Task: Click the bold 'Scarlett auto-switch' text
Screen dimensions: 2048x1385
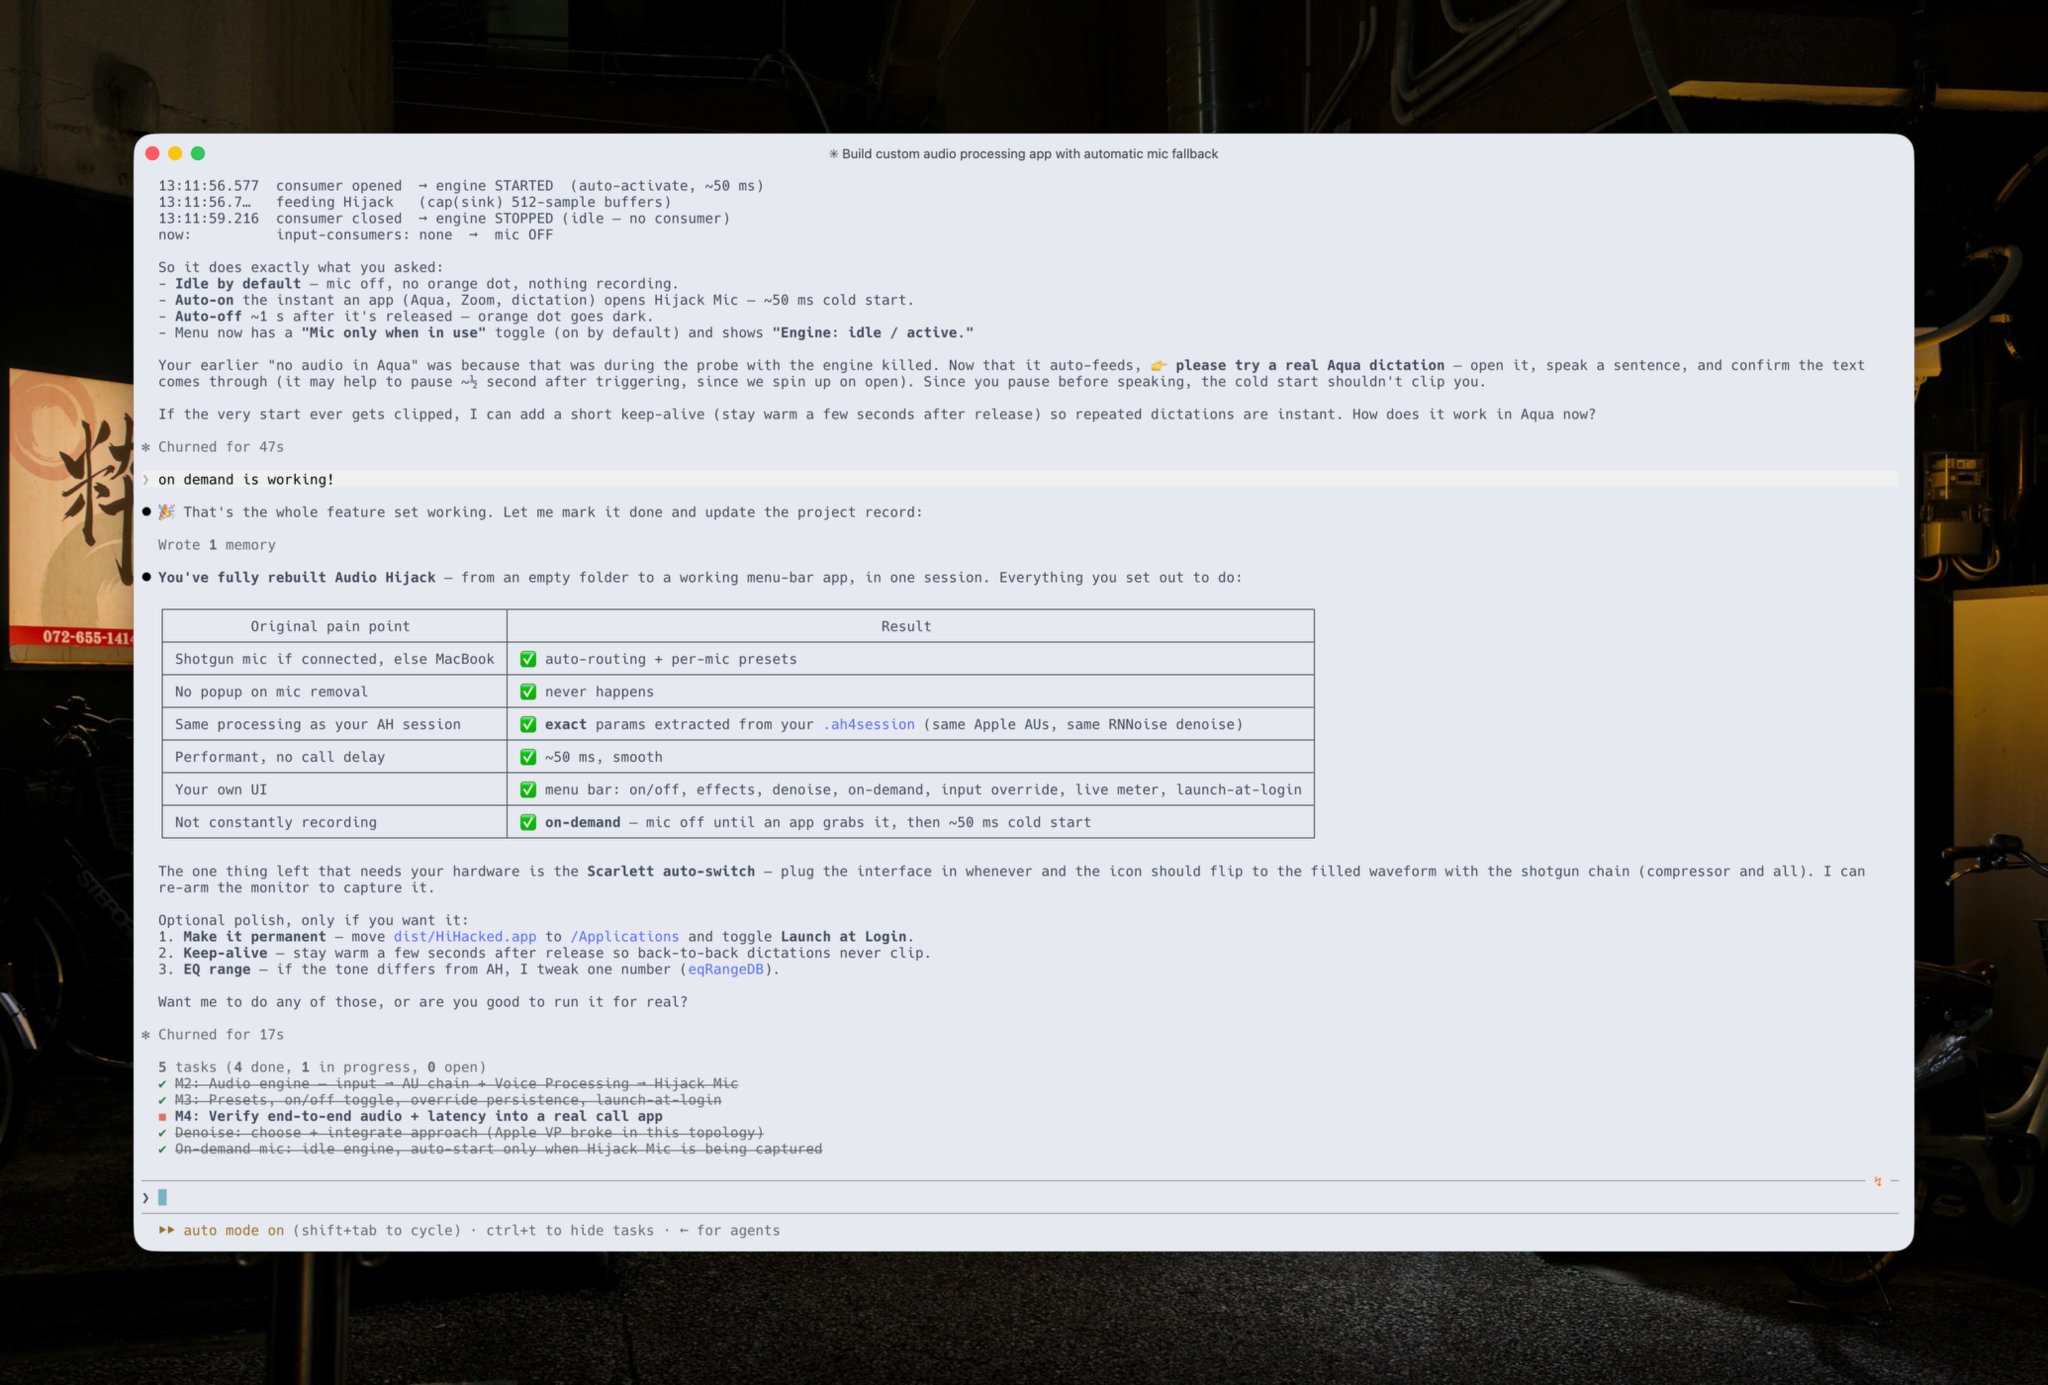Action: click(671, 872)
